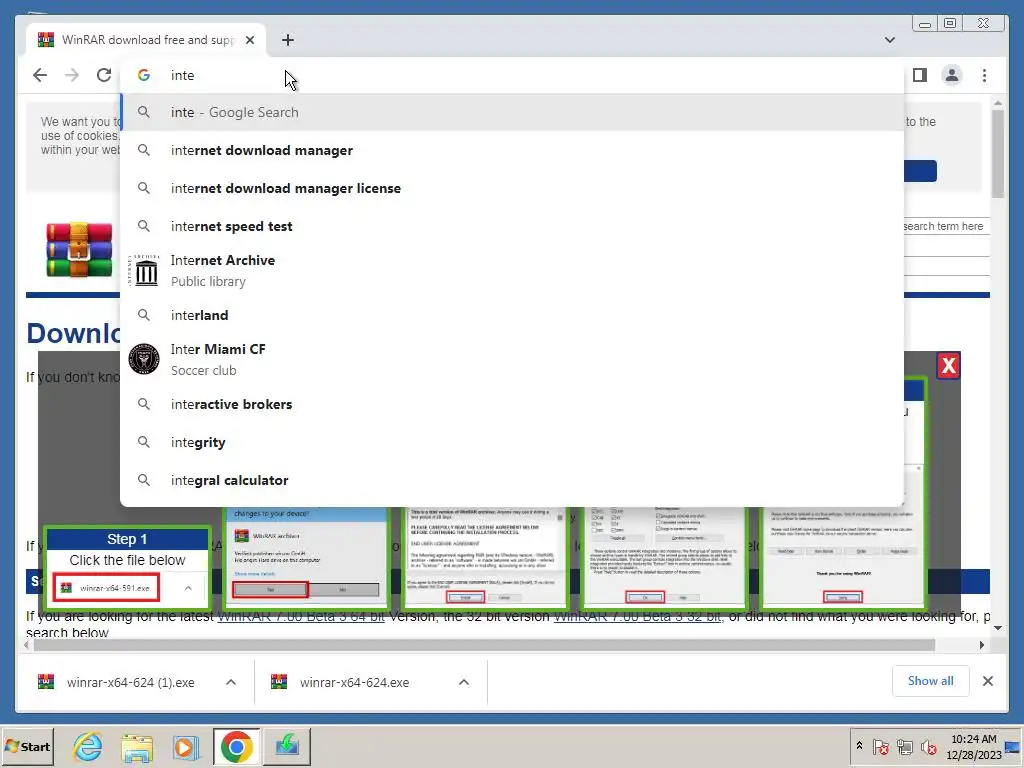
Task: Choose 'internet download manager' suggestion
Action: [513, 150]
